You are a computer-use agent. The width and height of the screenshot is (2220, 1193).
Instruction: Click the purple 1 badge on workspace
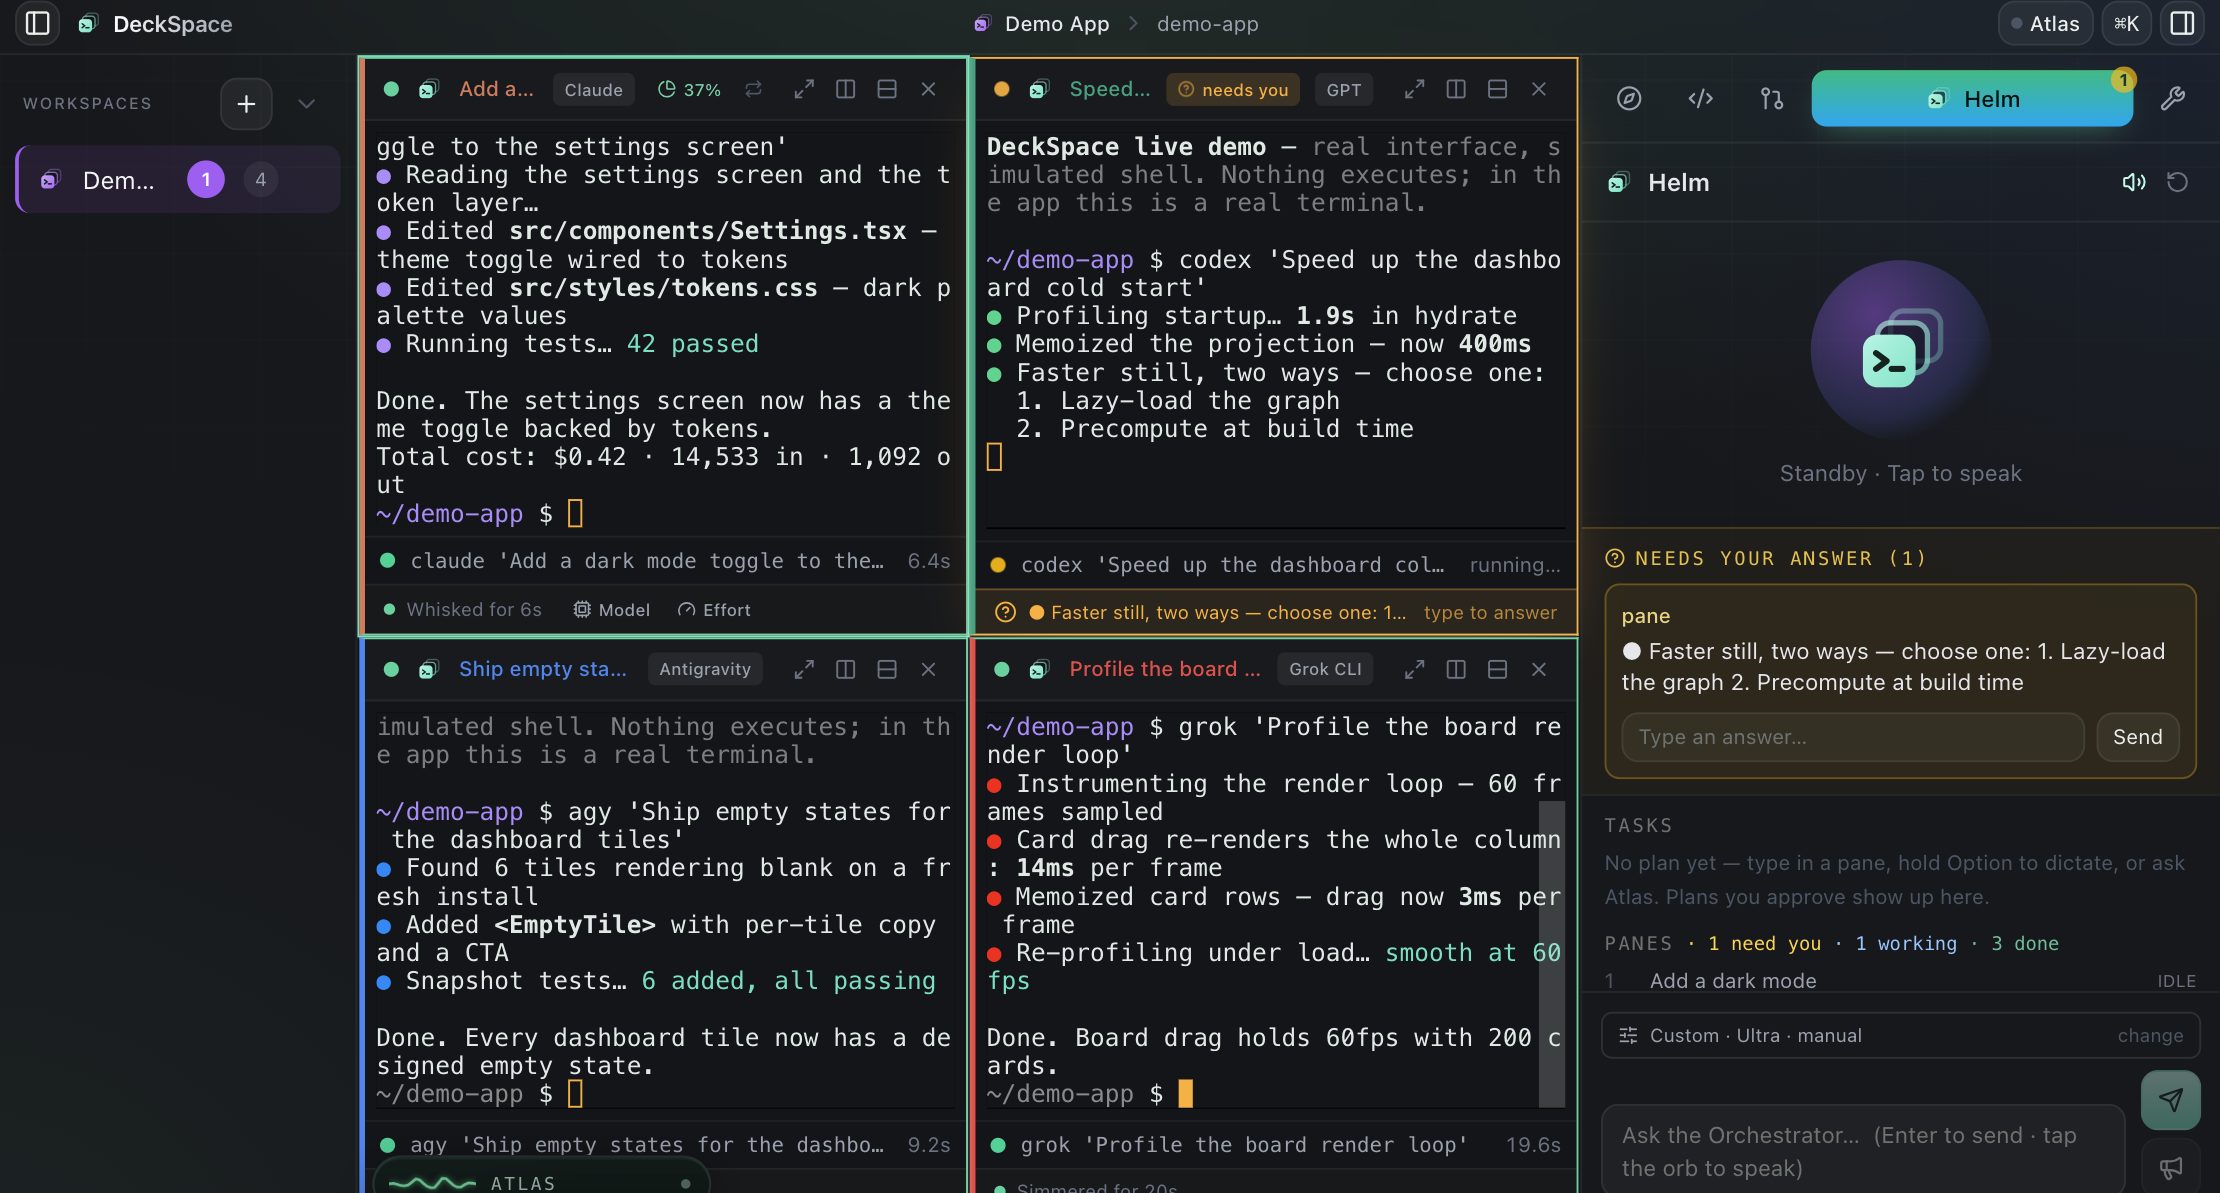point(206,180)
